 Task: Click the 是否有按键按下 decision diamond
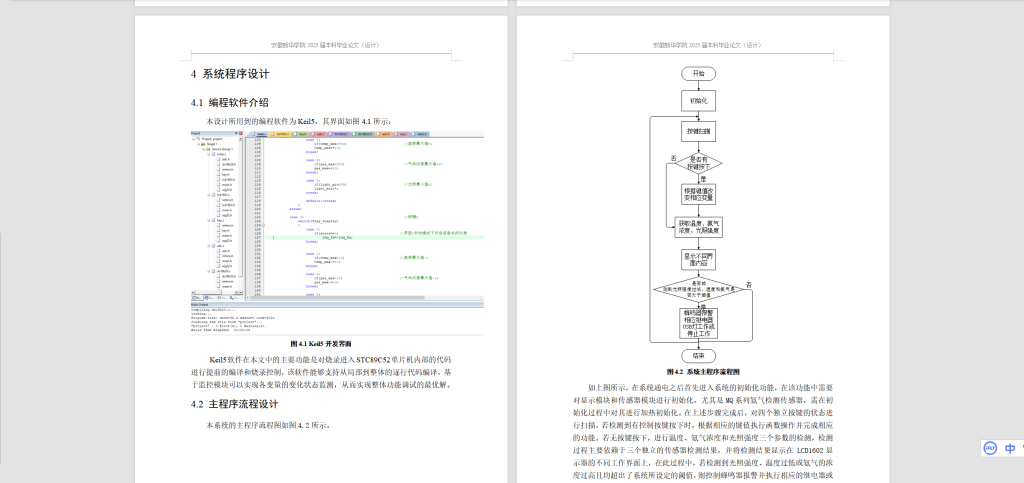coord(698,161)
